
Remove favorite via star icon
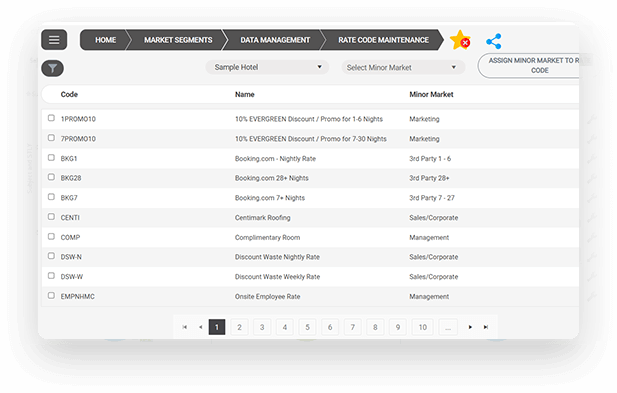[x=460, y=40]
